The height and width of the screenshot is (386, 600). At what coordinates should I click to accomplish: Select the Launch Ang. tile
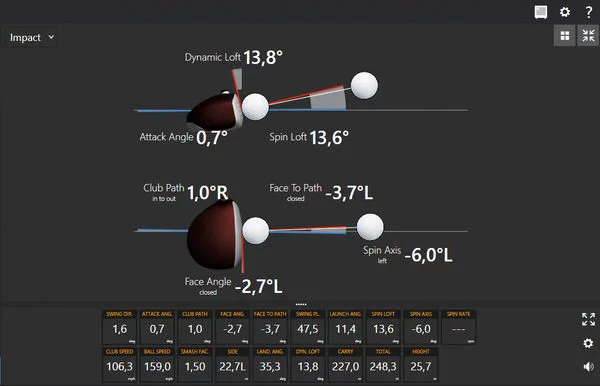pyautogui.click(x=346, y=327)
